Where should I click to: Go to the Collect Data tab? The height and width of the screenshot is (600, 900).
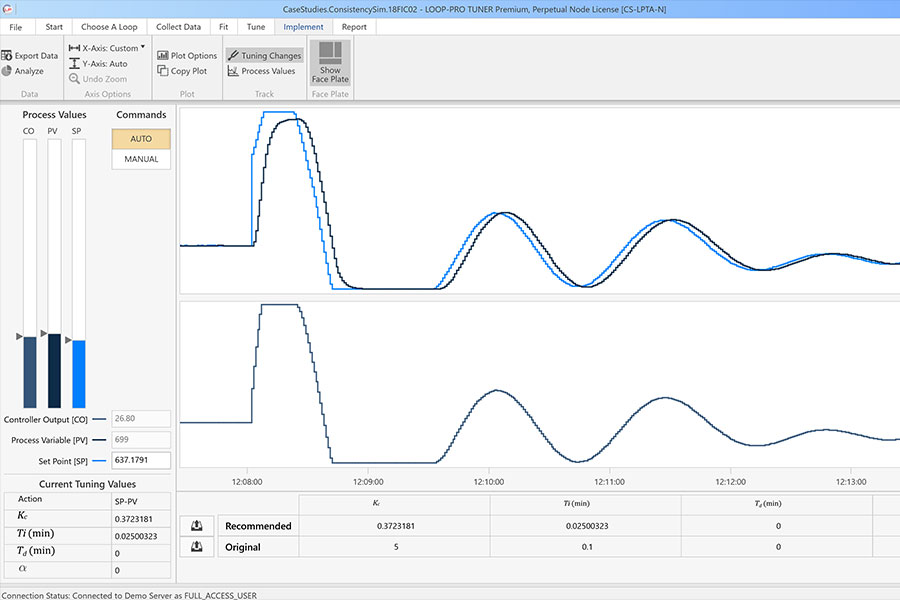pos(178,27)
